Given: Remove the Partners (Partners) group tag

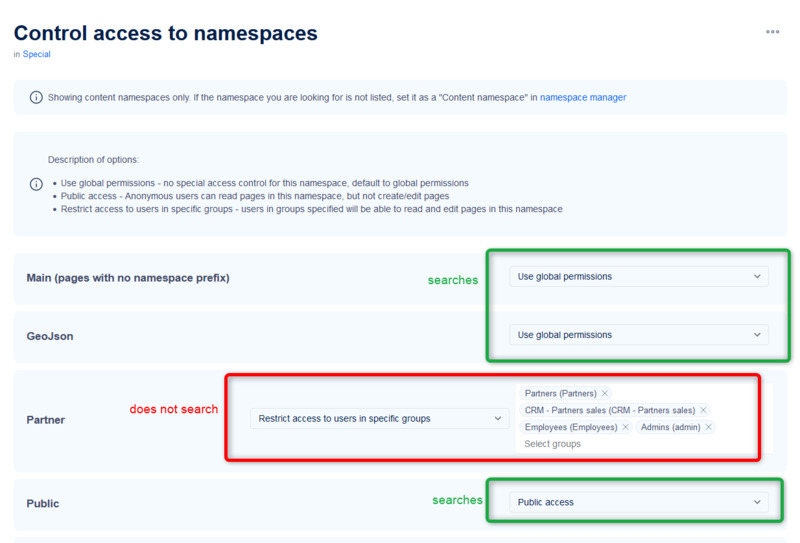Looking at the screenshot, I should pos(605,394).
